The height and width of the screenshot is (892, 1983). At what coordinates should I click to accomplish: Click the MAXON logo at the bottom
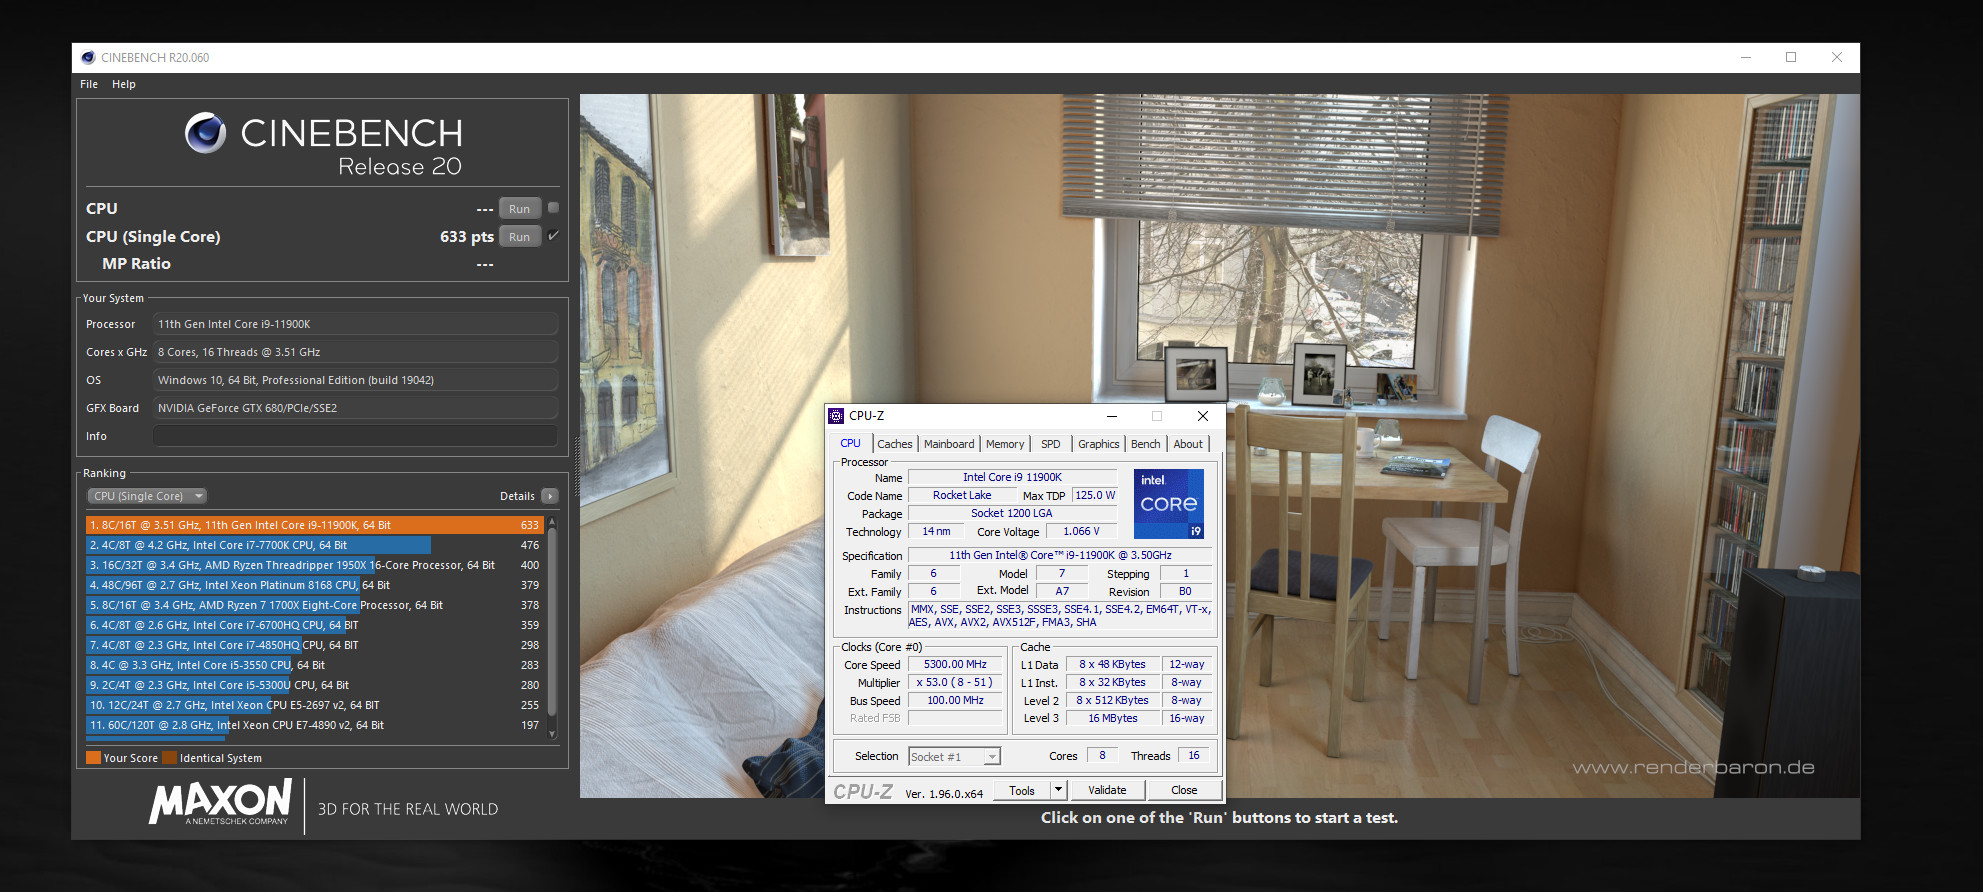[220, 802]
